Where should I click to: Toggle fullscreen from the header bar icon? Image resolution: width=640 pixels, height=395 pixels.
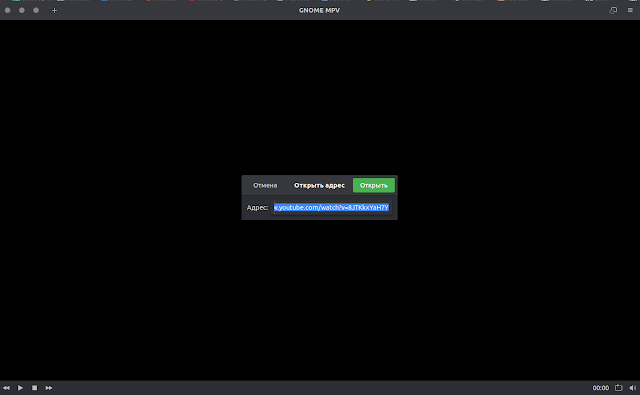(x=613, y=10)
